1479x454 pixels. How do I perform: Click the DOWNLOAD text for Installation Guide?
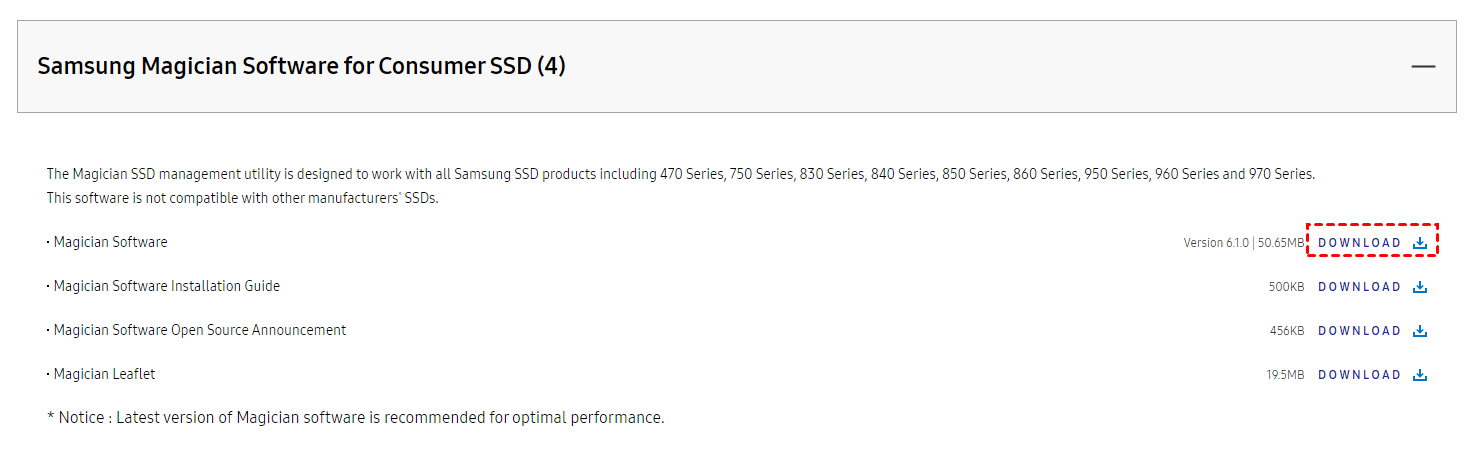tap(1359, 287)
